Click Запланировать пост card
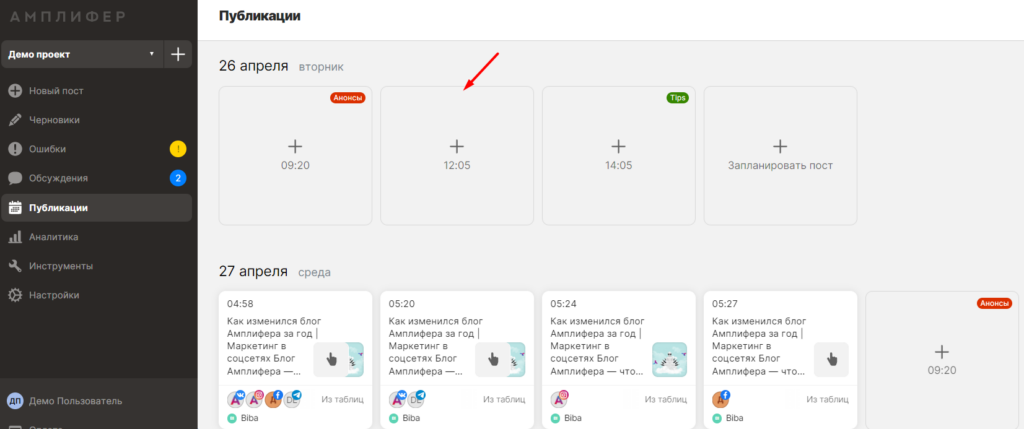This screenshot has height=429, width=1024. 780,155
